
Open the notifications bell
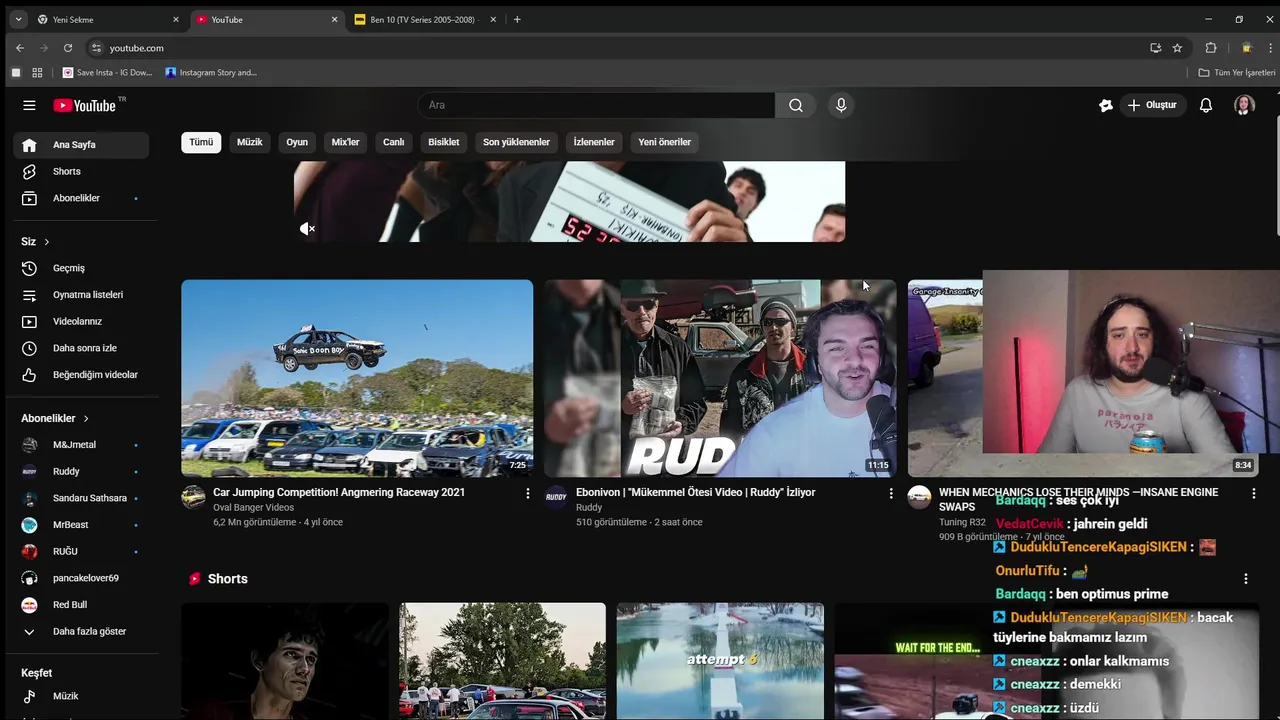point(1206,105)
